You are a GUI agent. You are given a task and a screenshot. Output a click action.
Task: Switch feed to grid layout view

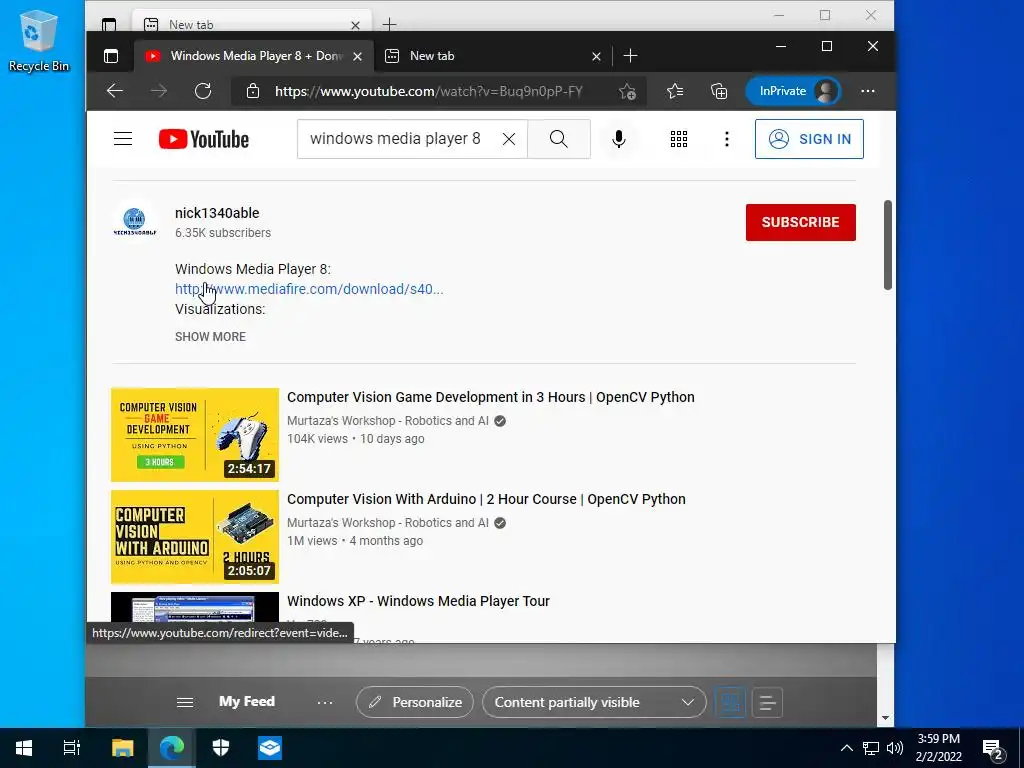click(x=730, y=702)
